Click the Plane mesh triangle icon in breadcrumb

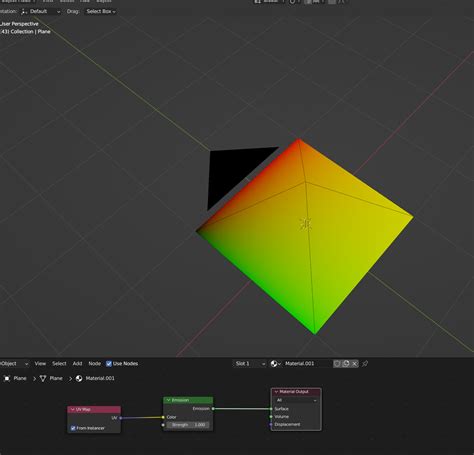click(x=43, y=378)
